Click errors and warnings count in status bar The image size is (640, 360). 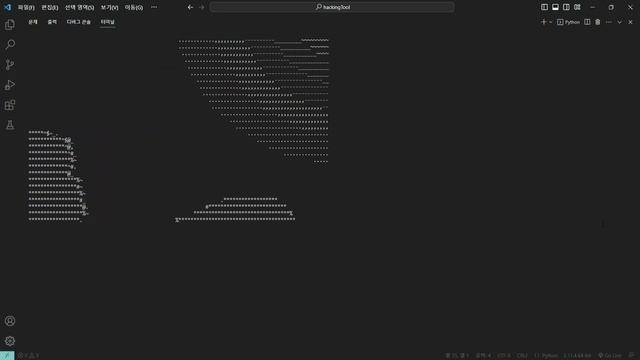[x=29, y=356]
